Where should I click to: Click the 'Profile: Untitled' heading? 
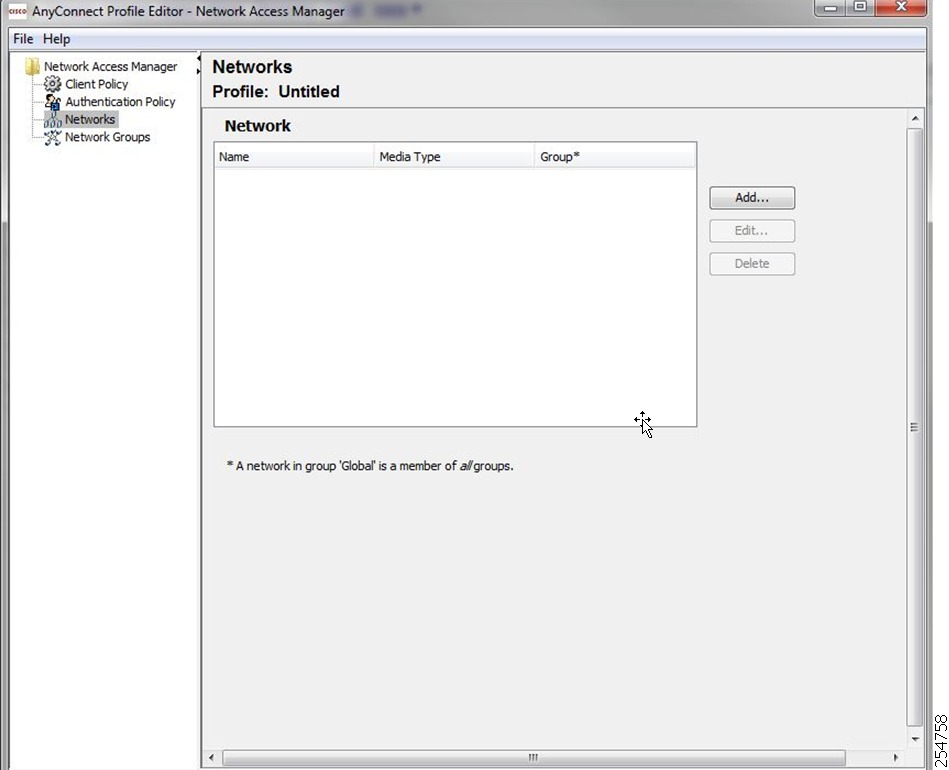(276, 92)
